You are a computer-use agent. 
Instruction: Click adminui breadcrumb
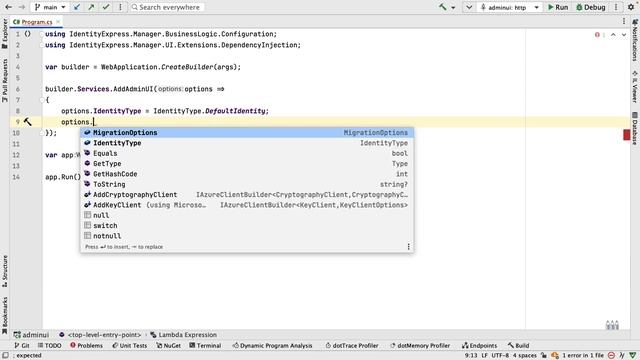click(x=31, y=335)
